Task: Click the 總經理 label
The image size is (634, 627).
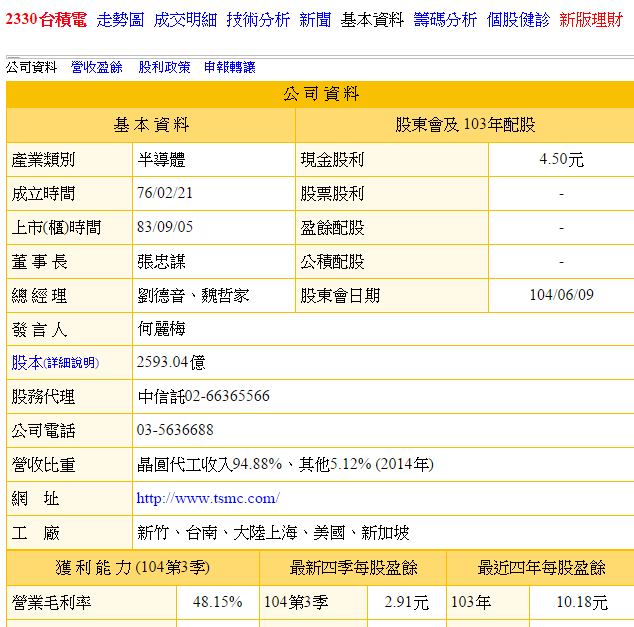Action: click(x=40, y=296)
